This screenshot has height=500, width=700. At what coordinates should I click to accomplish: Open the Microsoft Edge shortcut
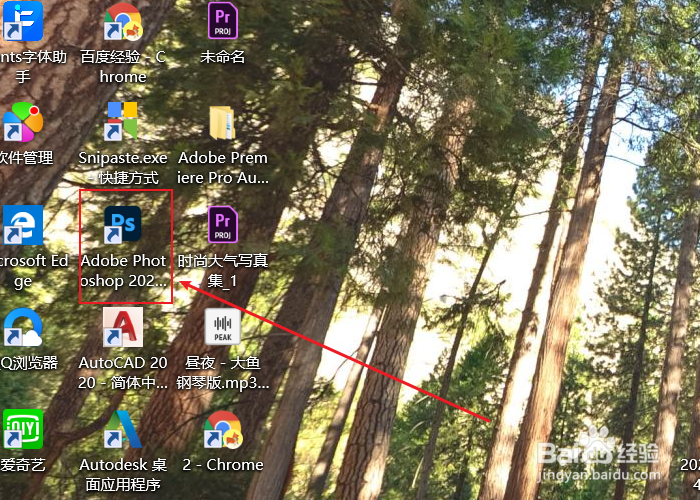pyautogui.click(x=23, y=224)
